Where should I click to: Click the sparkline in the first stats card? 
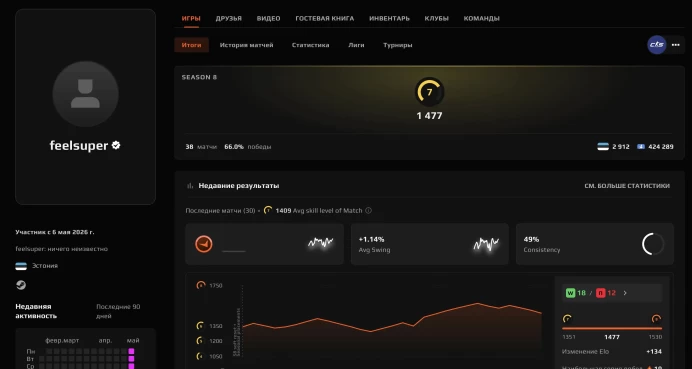click(320, 243)
